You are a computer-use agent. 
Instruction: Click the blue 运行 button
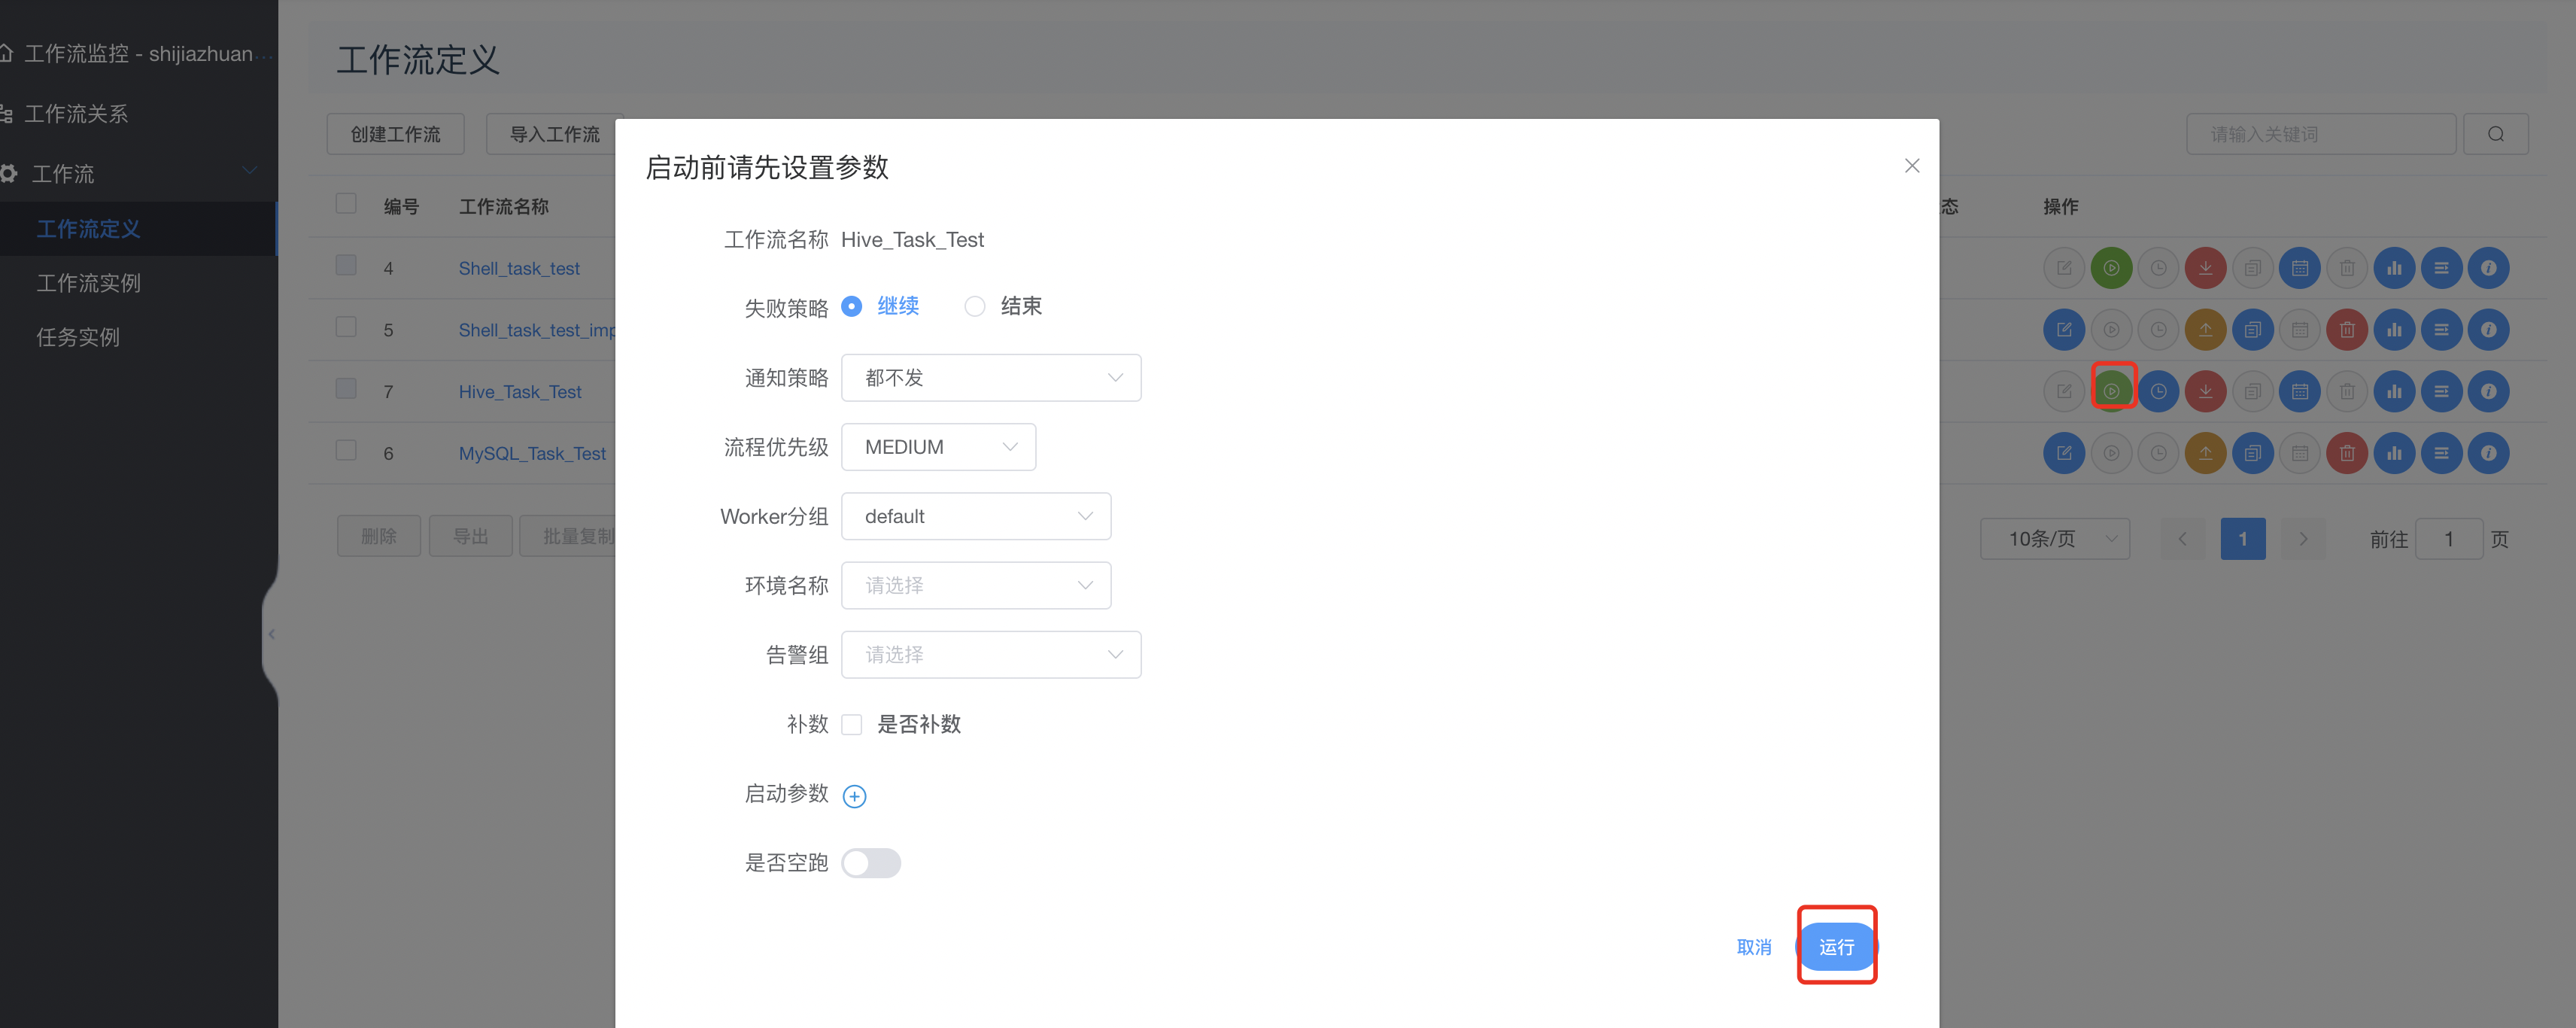coord(1836,946)
